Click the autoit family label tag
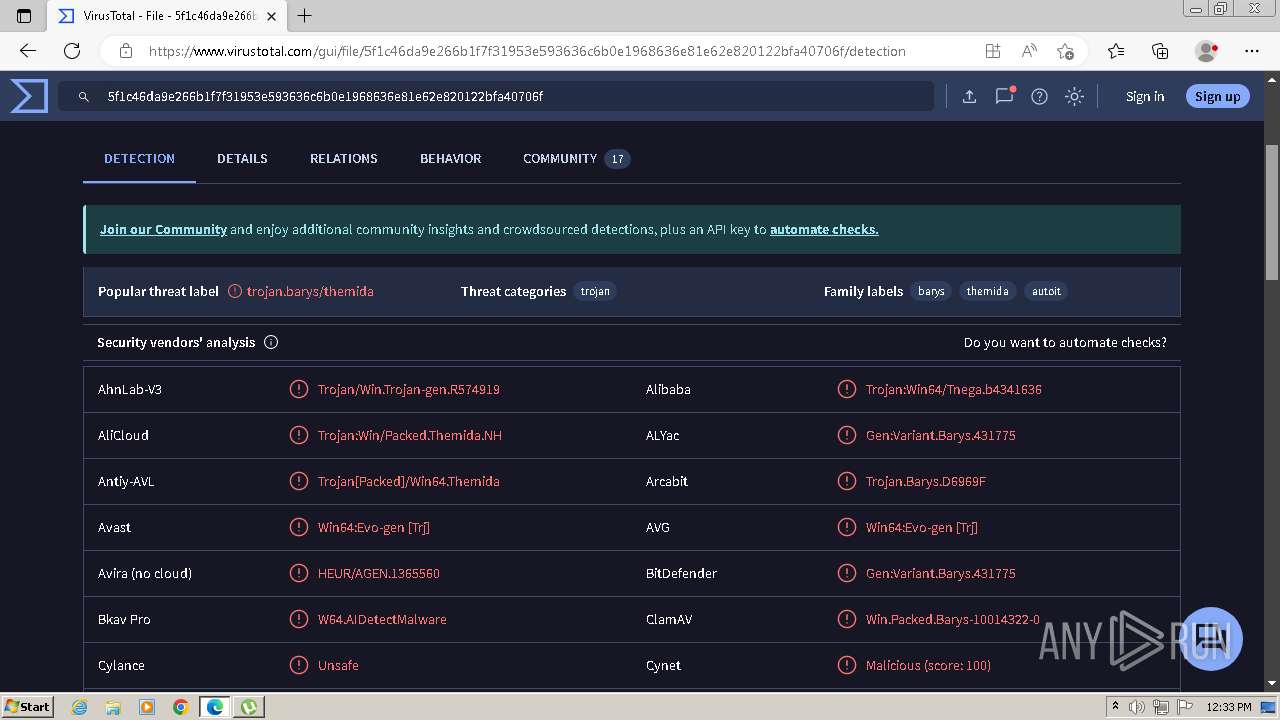Image resolution: width=1280 pixels, height=720 pixels. pos(1046,291)
